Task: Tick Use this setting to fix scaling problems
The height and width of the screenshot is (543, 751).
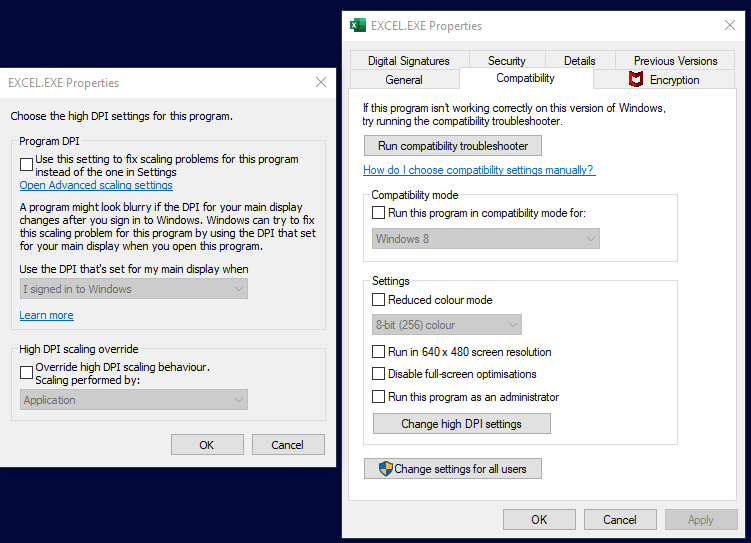Action: point(26,165)
